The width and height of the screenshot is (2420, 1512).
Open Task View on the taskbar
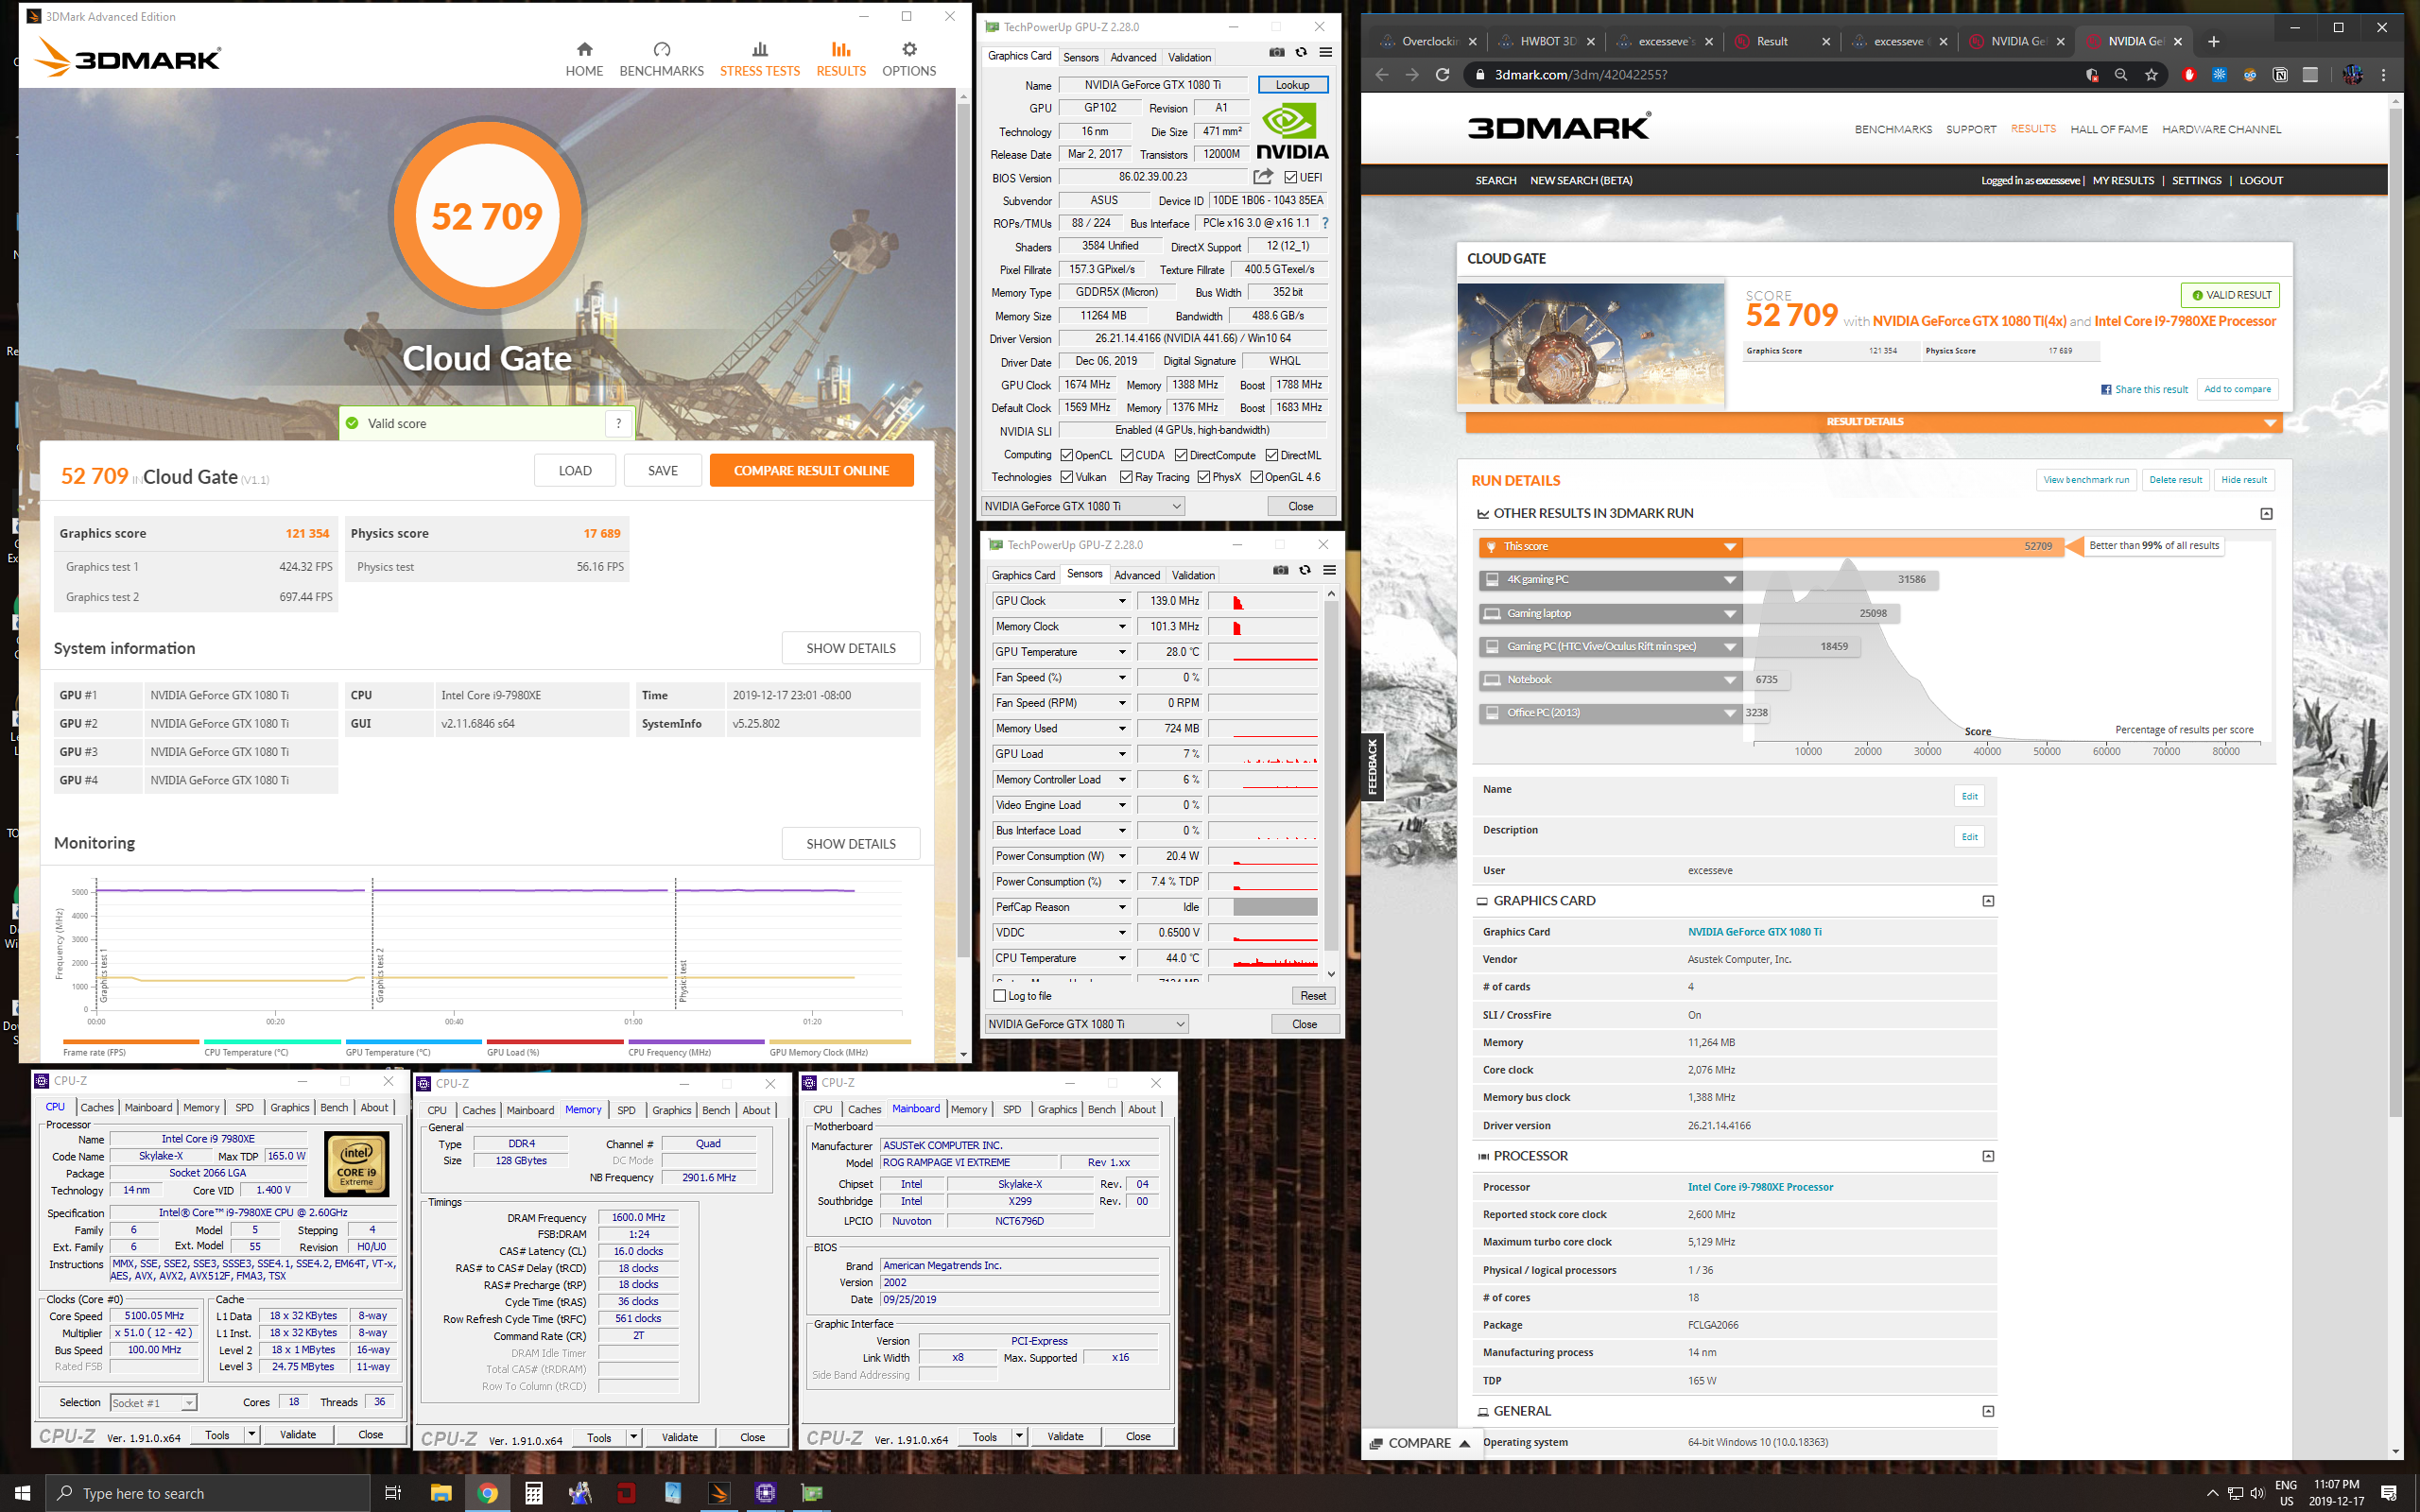click(x=393, y=1493)
